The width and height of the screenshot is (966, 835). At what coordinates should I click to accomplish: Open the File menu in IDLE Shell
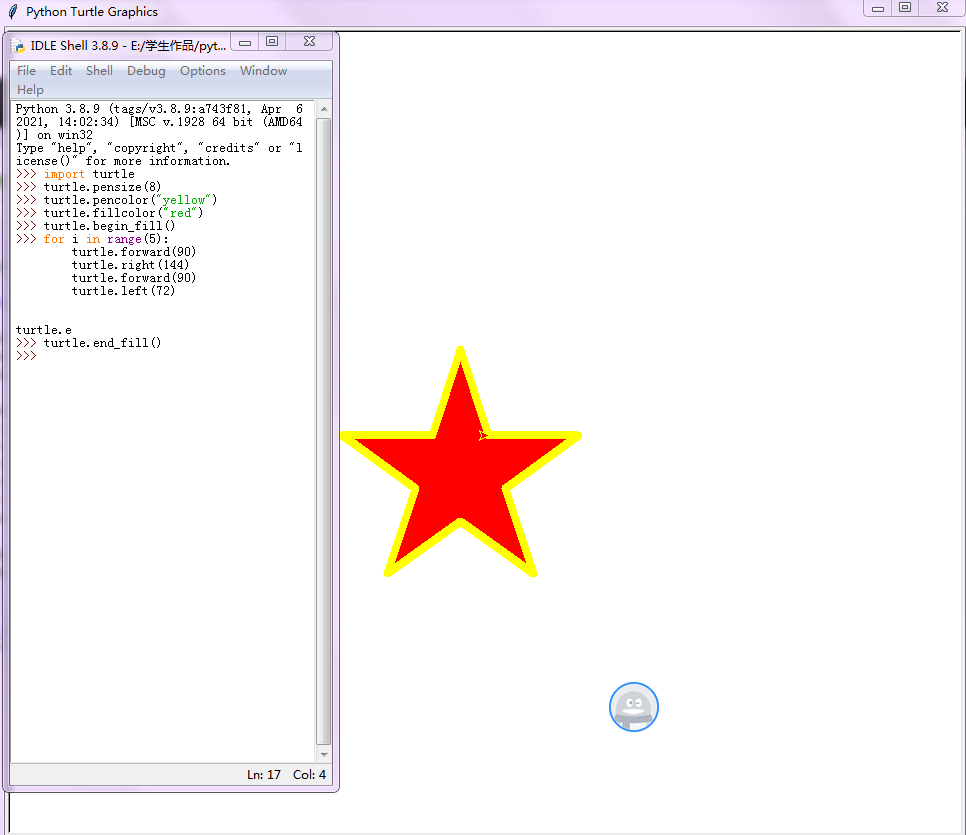point(26,71)
